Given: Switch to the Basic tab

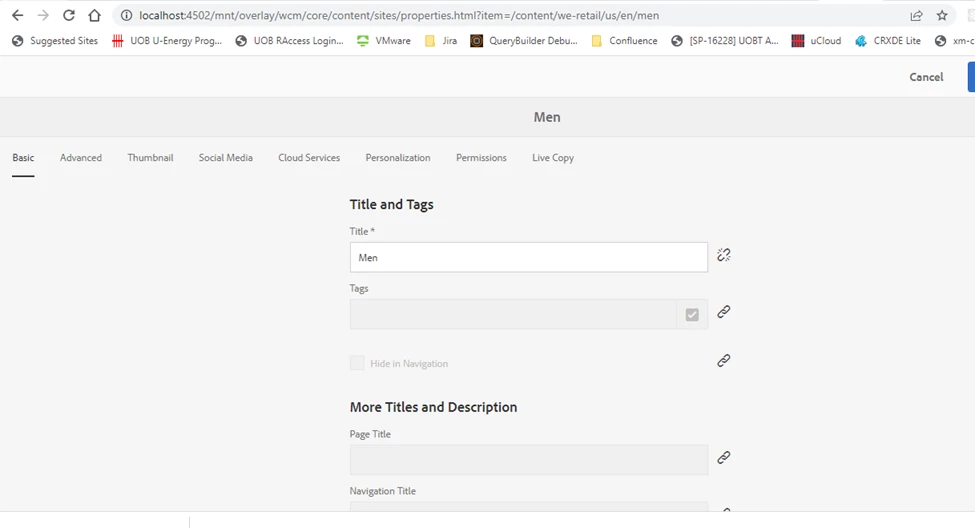Looking at the screenshot, I should pos(23,158).
